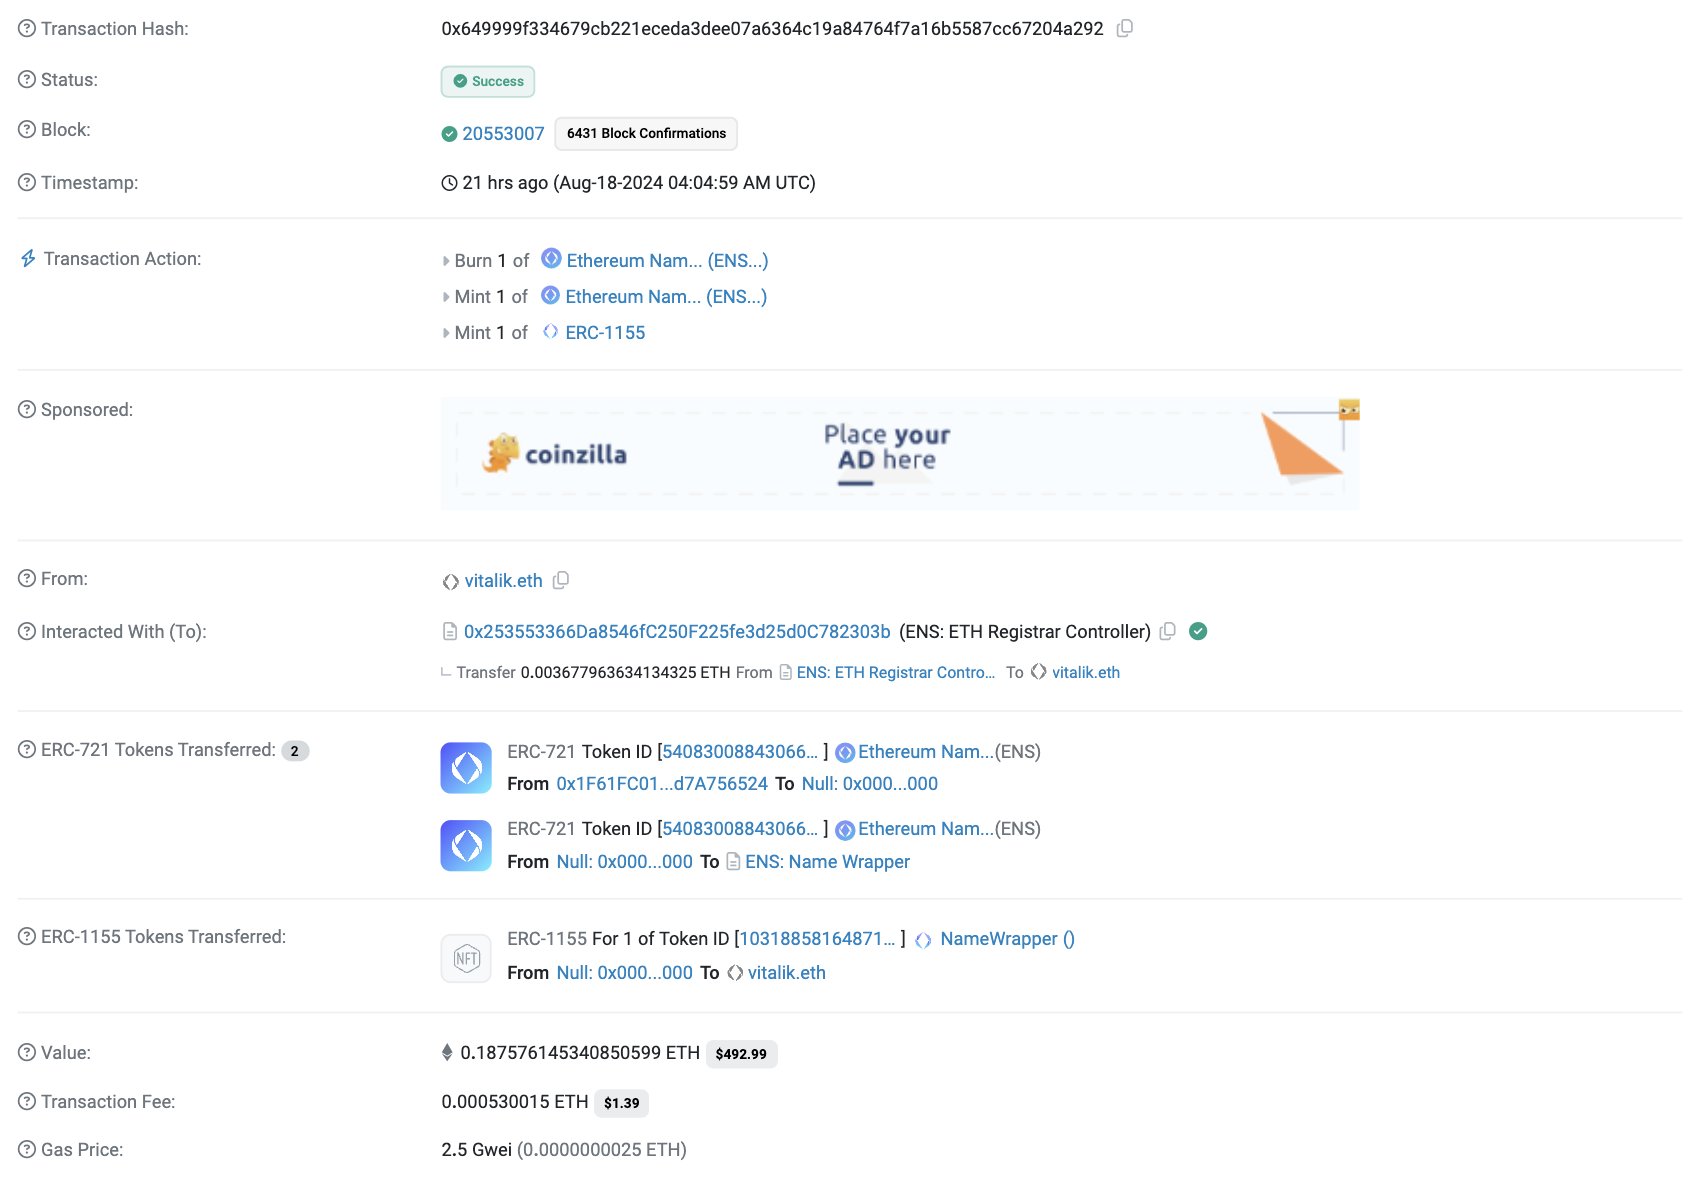Click the Ethereum logo beside the Value amount
Viewport: 1696px width, 1180px height.
click(x=447, y=1052)
